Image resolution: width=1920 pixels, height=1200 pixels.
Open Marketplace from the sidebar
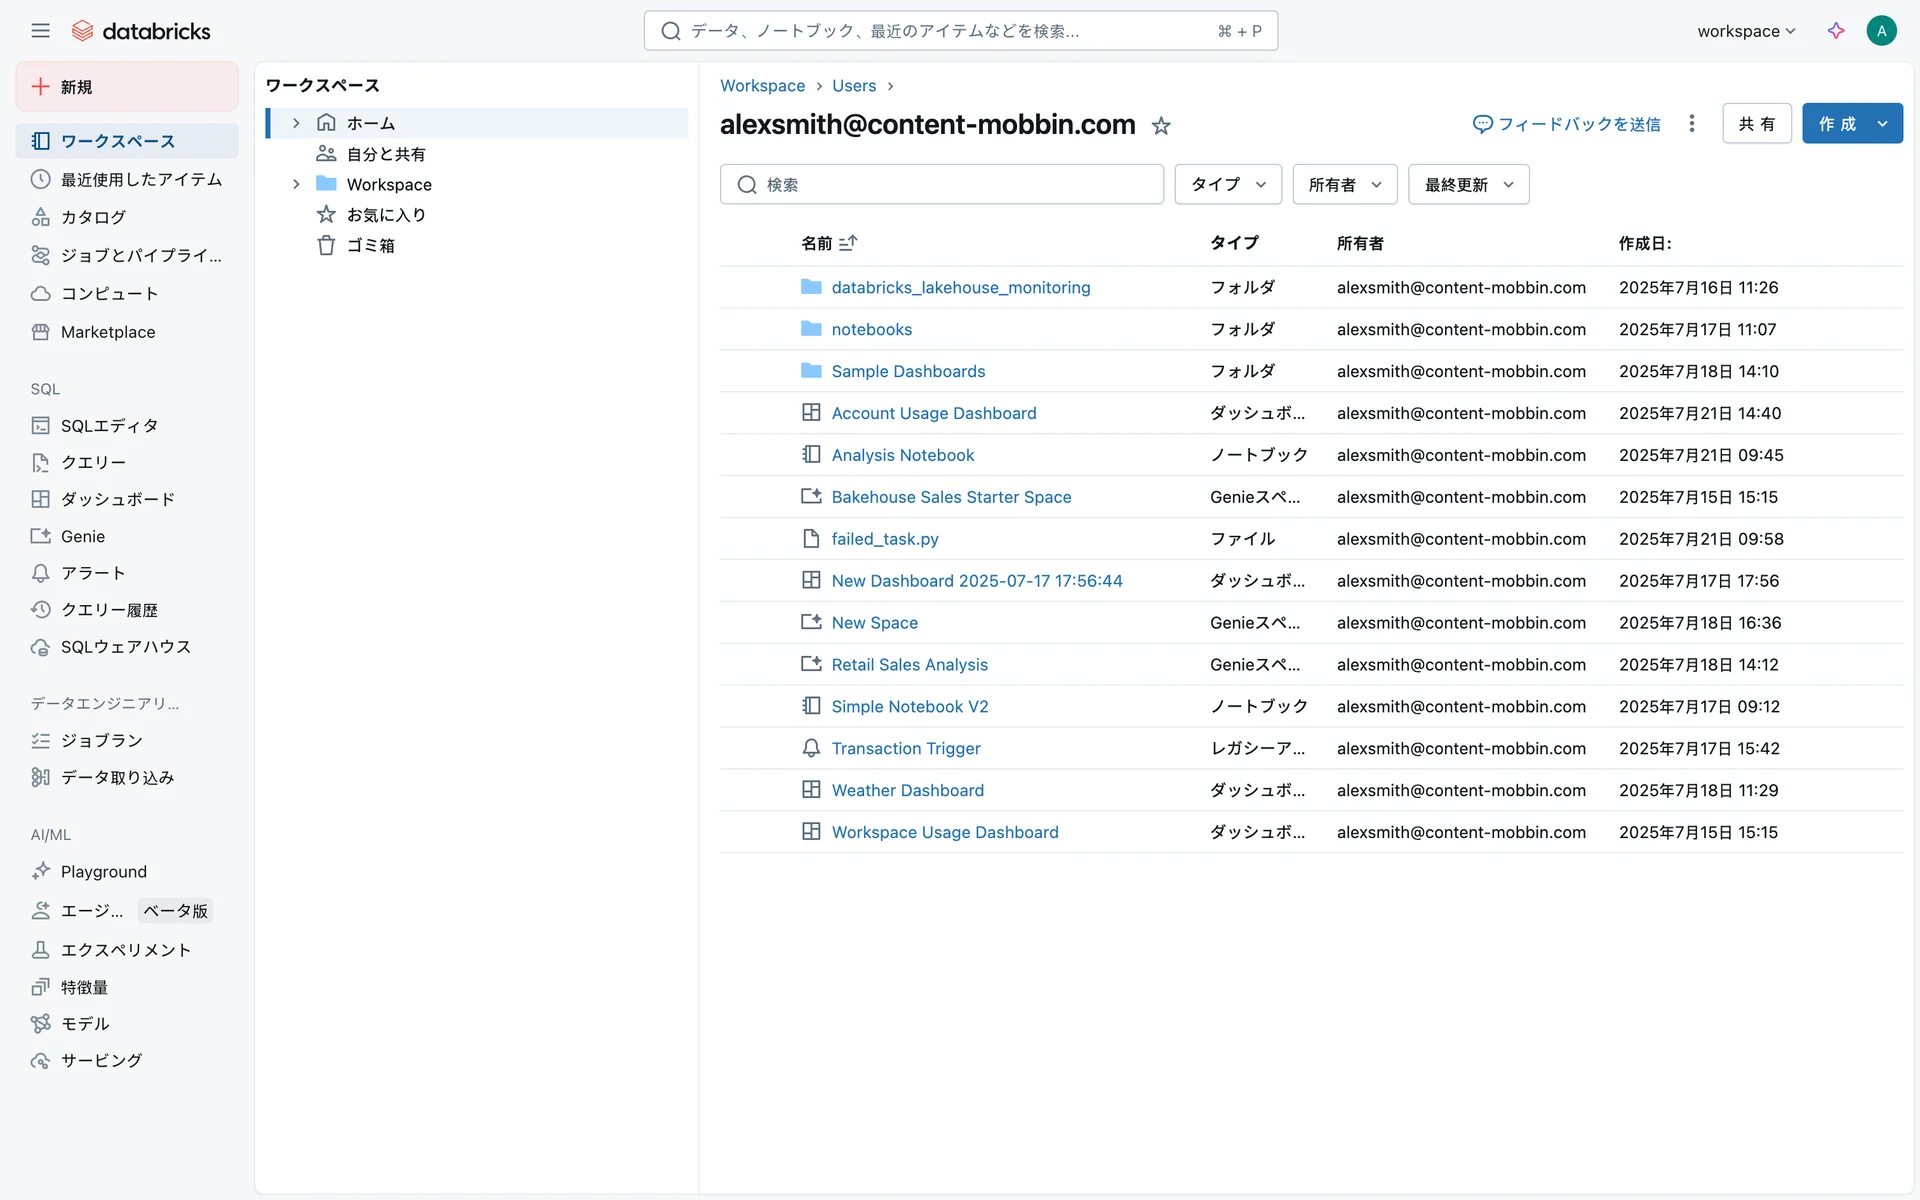coord(108,332)
